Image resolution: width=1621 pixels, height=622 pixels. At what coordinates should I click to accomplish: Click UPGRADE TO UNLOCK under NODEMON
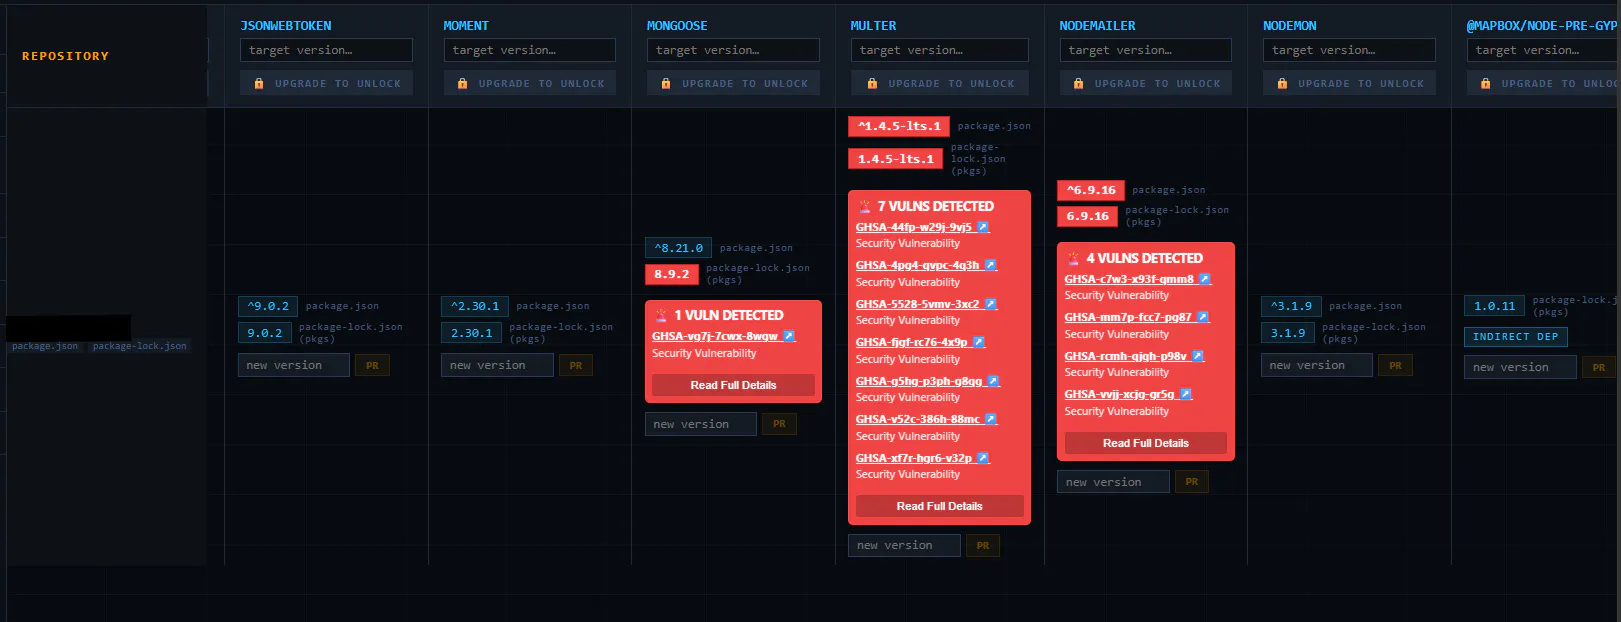[x=1350, y=84]
